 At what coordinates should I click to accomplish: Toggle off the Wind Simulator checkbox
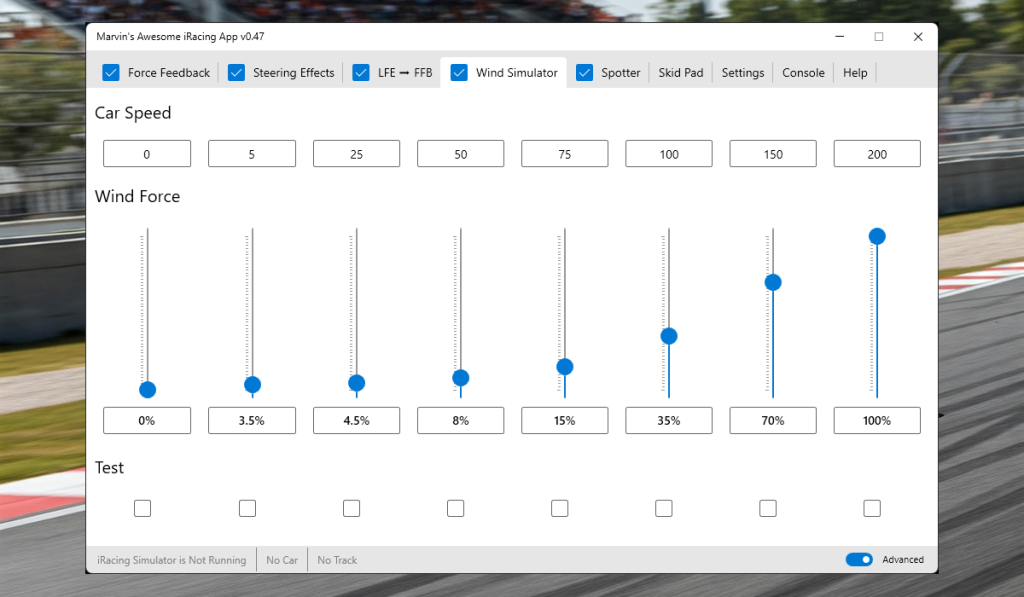click(x=459, y=72)
